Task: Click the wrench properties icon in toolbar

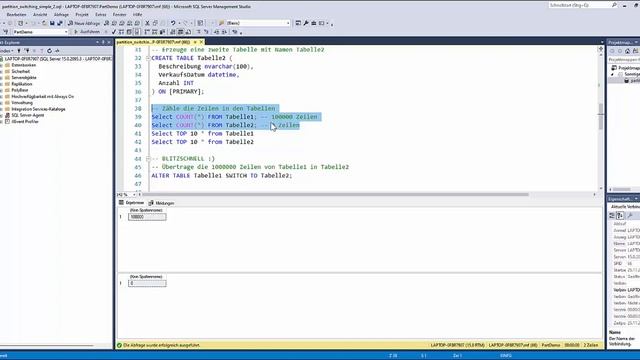Action: pos(306,23)
